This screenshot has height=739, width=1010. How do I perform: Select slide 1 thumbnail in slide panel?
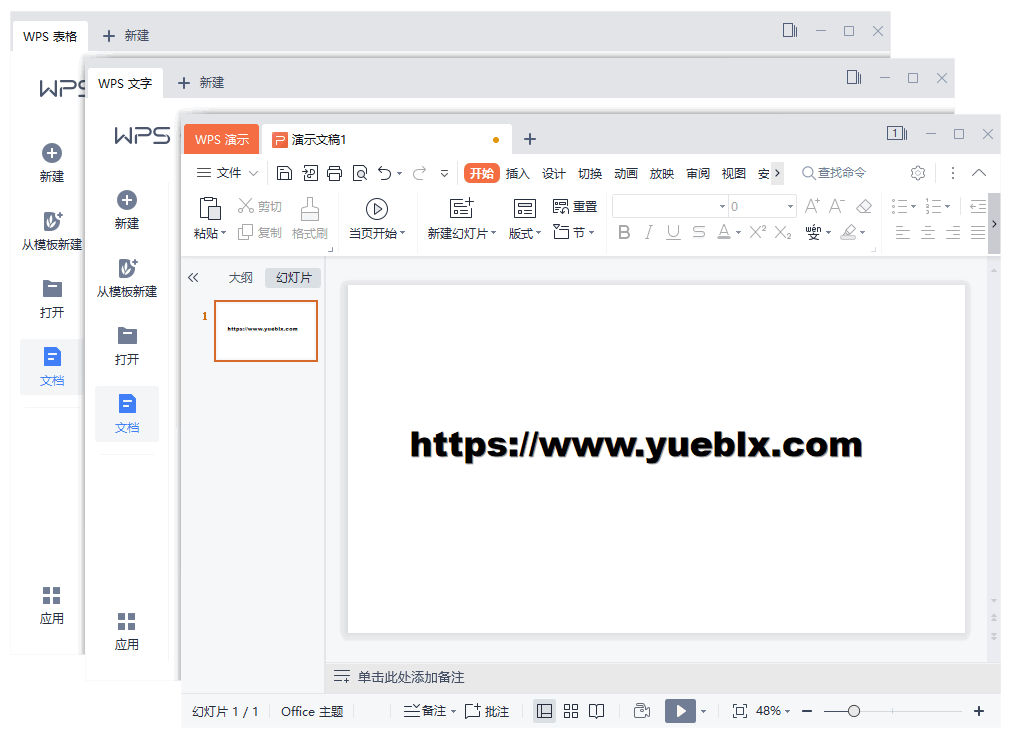tap(266, 330)
